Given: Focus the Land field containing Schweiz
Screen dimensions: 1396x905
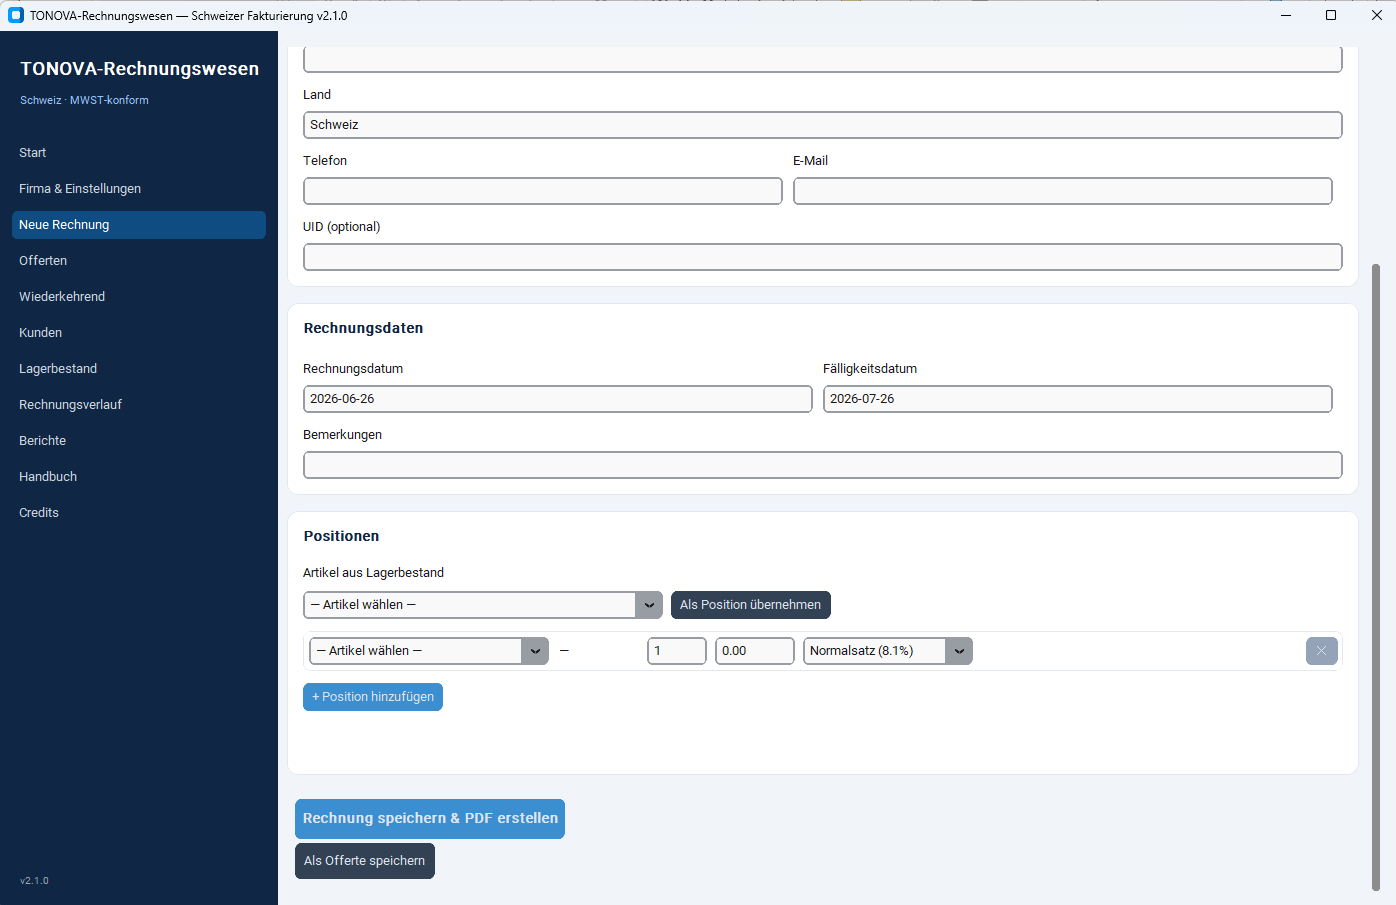Looking at the screenshot, I should pyautogui.click(x=823, y=125).
